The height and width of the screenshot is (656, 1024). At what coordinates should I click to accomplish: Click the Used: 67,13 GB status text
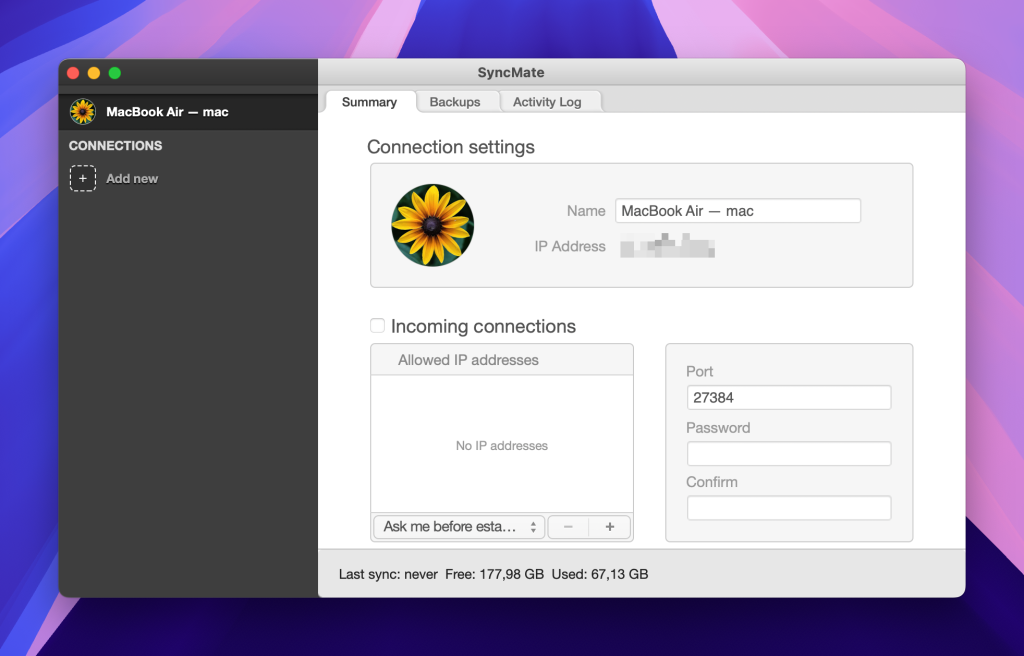600,574
